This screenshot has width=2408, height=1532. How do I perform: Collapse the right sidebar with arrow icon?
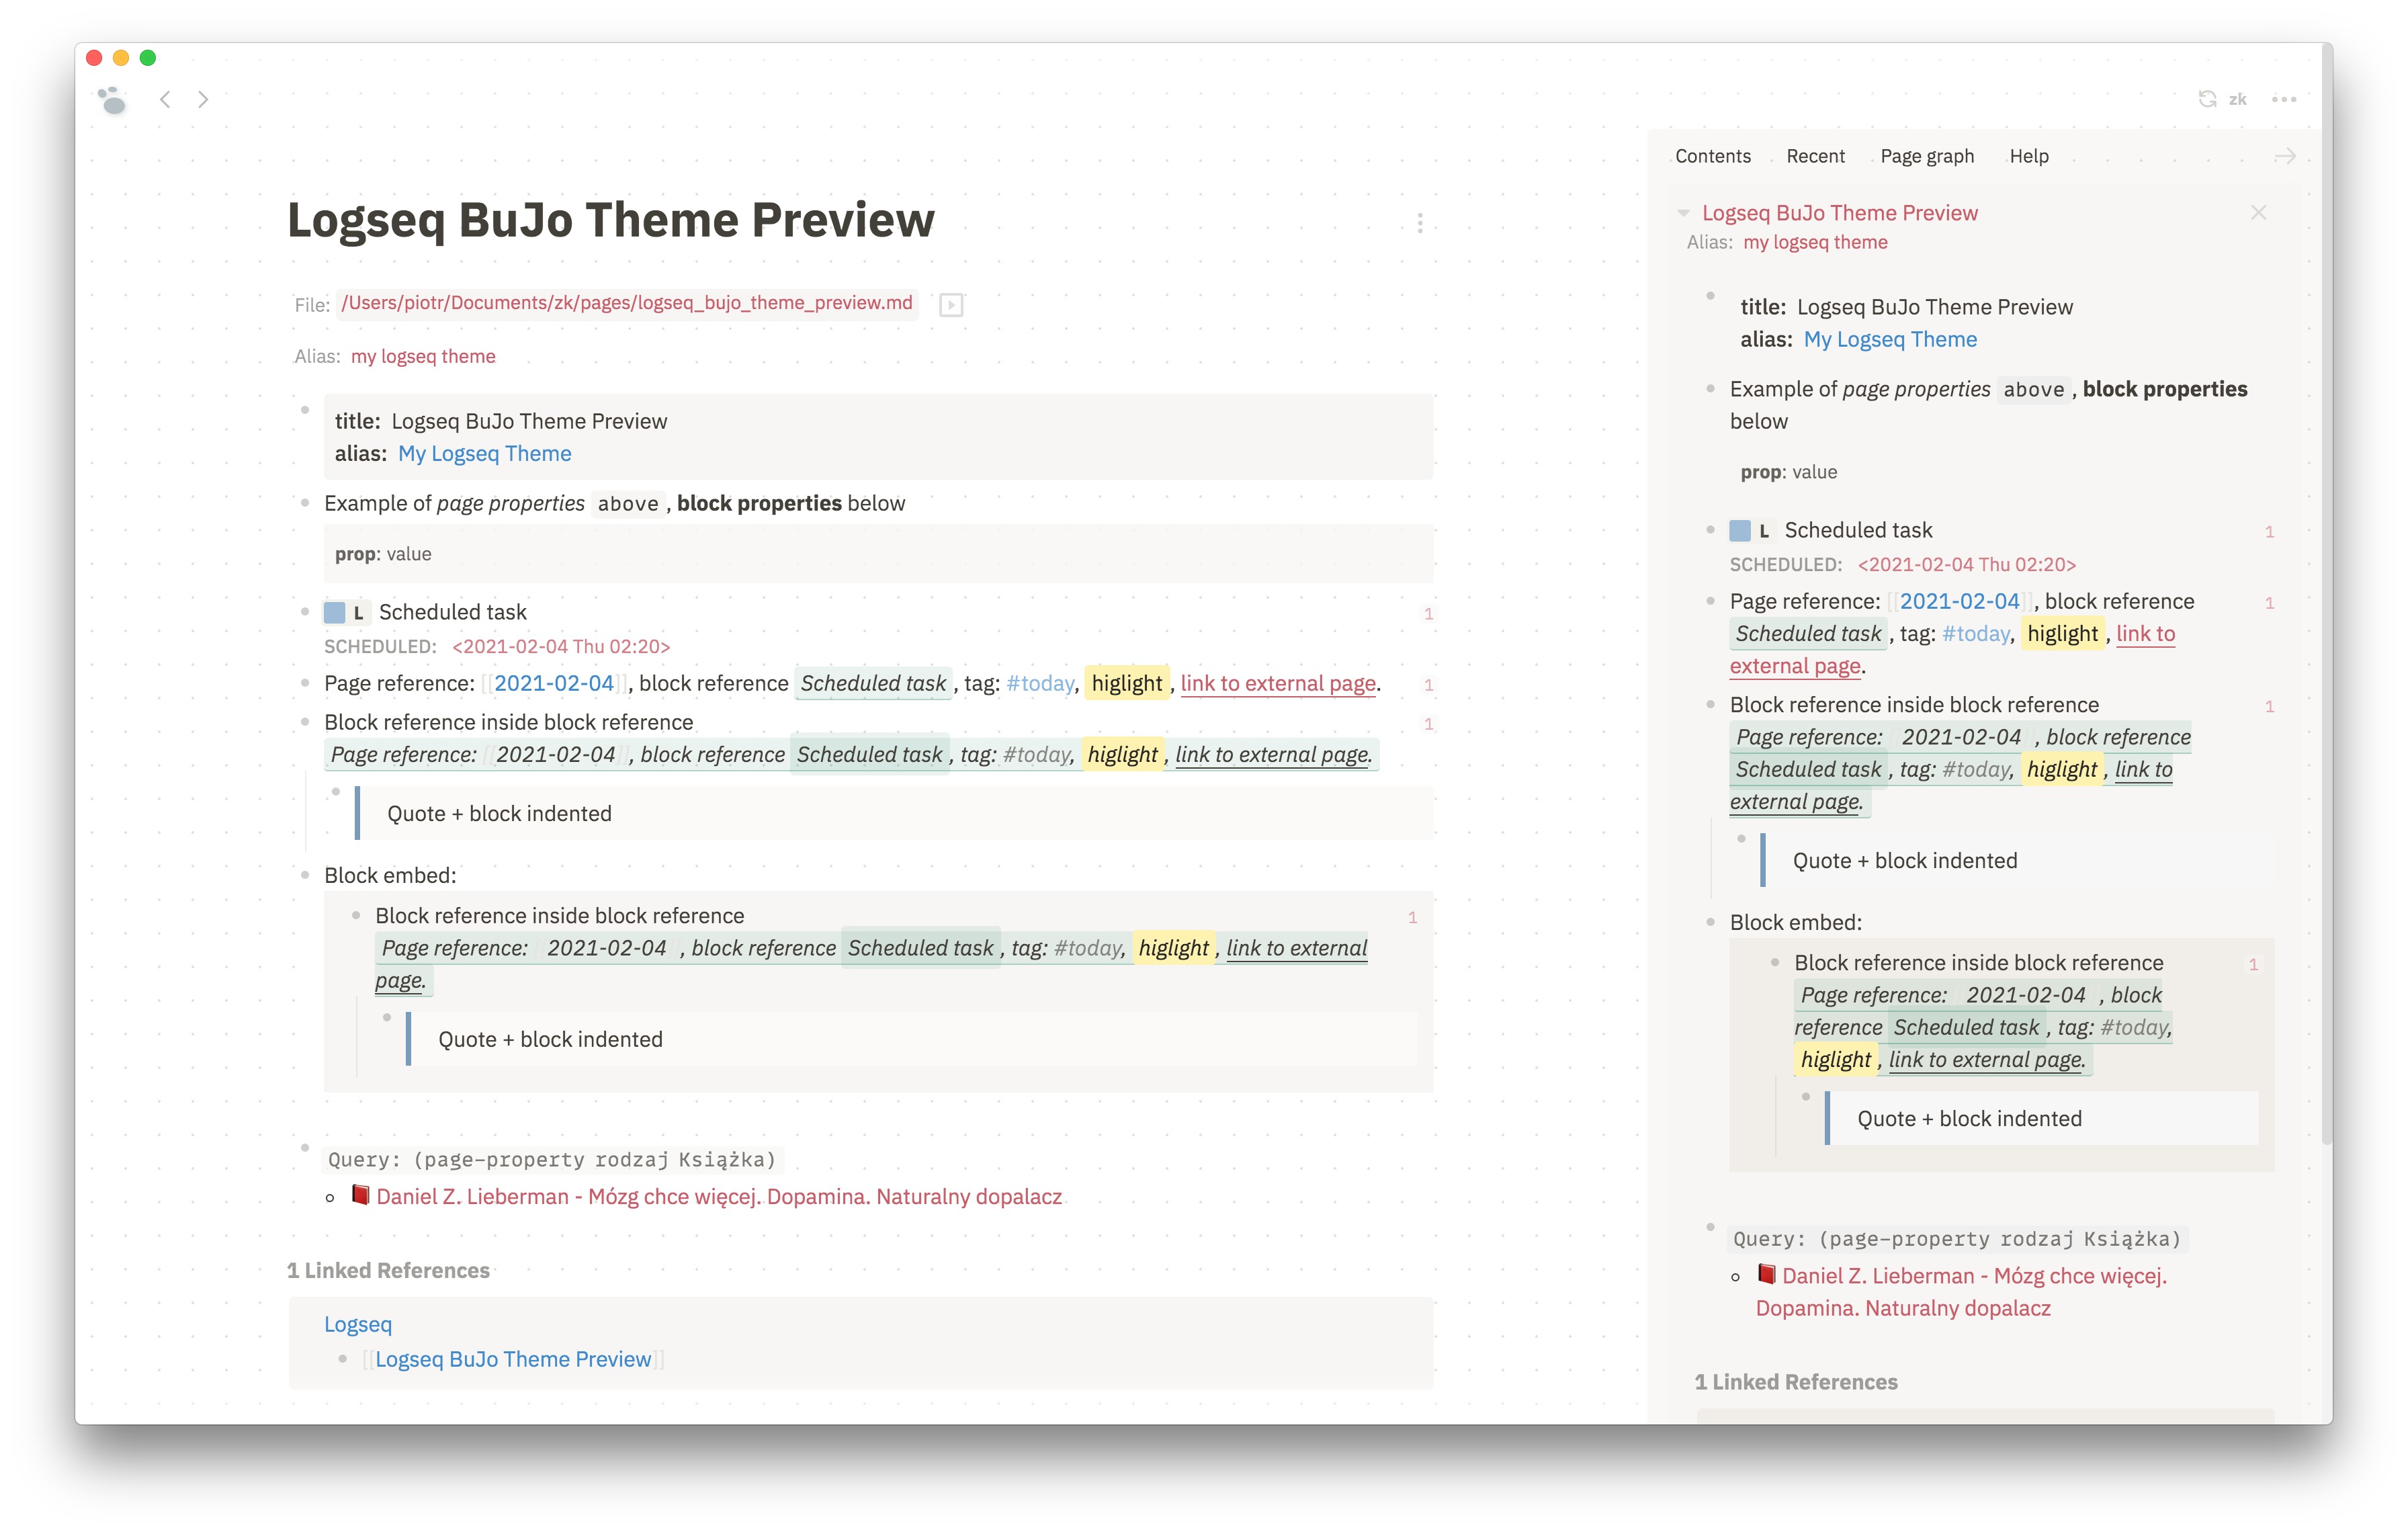2285,156
